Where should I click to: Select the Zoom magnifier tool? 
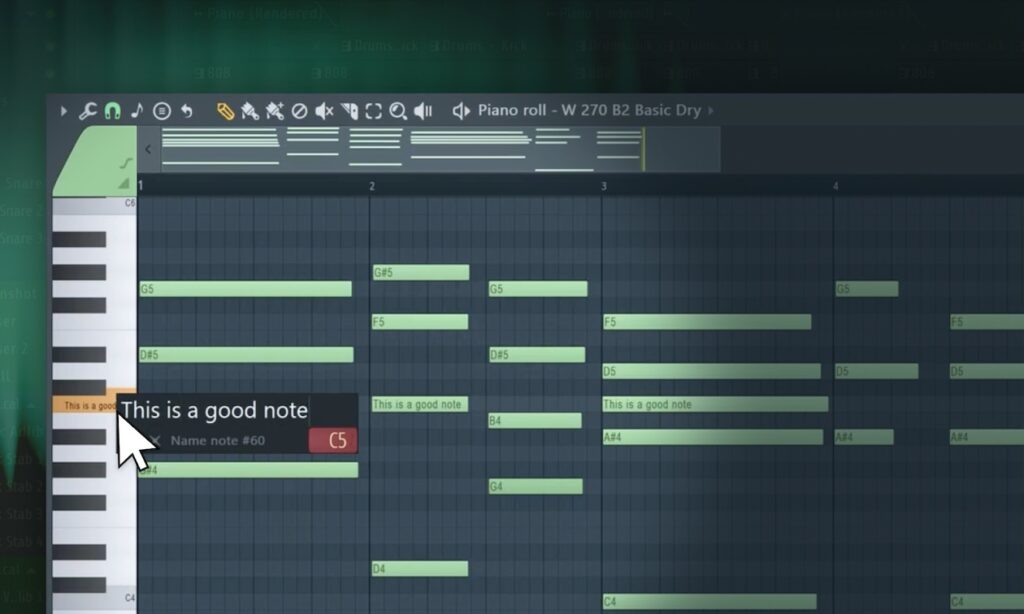coord(398,111)
